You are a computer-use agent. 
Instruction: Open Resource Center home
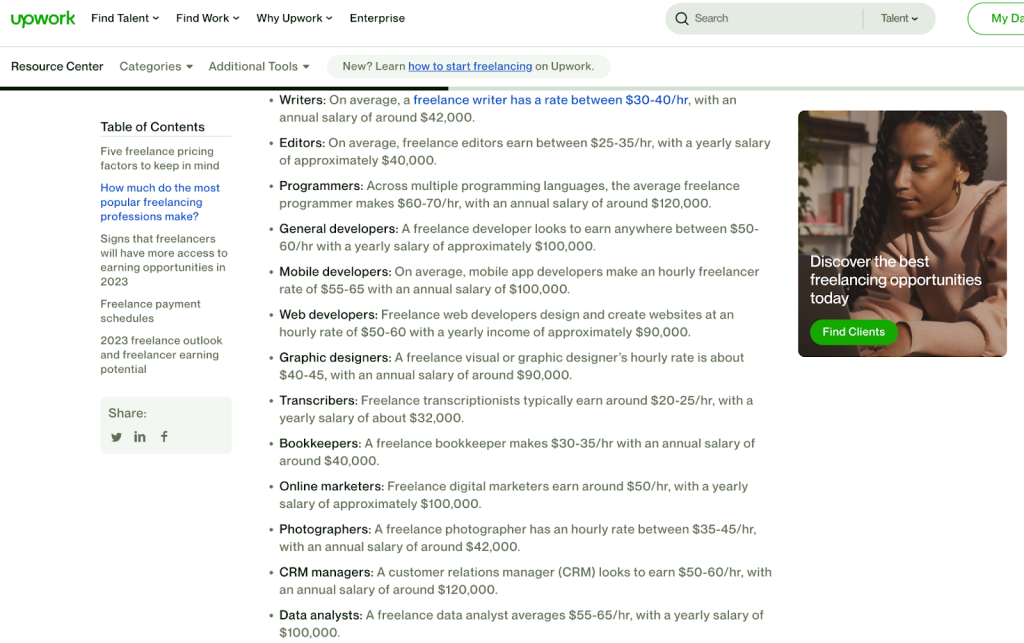57,67
